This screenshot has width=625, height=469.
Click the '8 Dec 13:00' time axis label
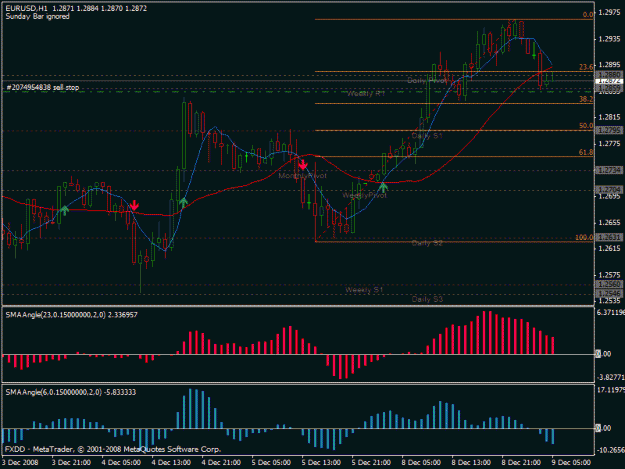472,463
